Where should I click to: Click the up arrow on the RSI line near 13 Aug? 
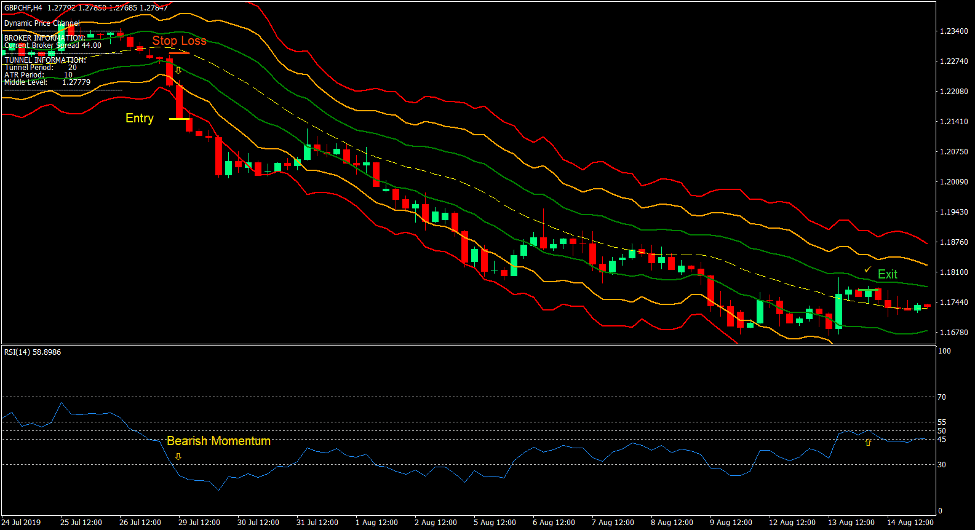(867, 442)
